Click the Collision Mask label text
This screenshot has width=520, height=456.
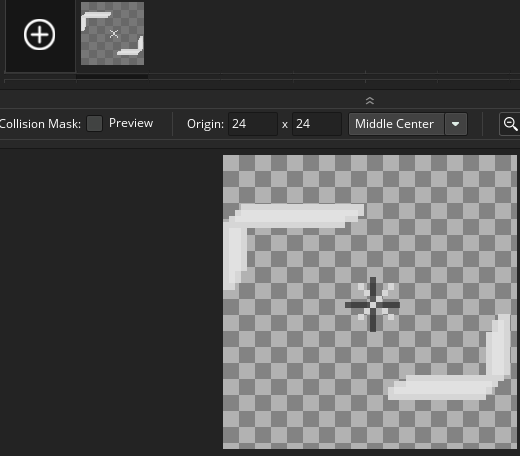pyautogui.click(x=40, y=124)
